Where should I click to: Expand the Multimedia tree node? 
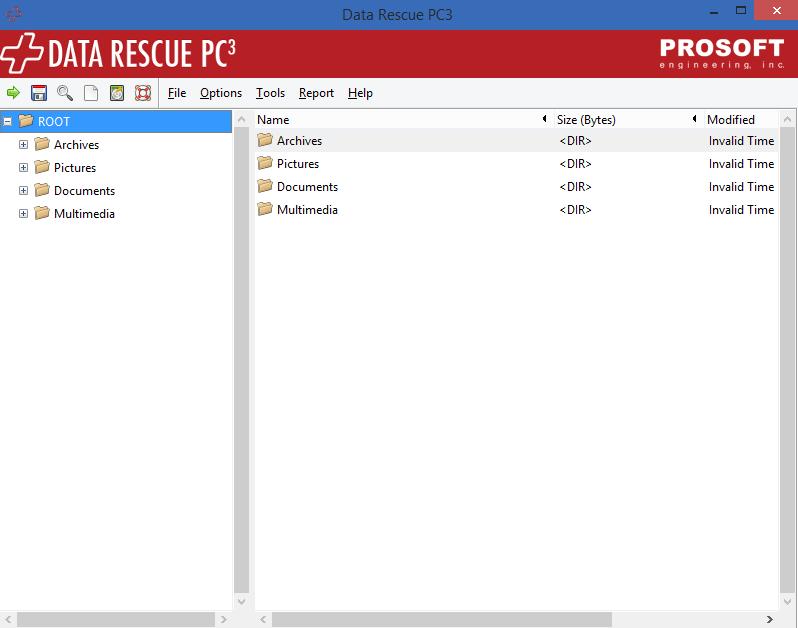coord(23,213)
